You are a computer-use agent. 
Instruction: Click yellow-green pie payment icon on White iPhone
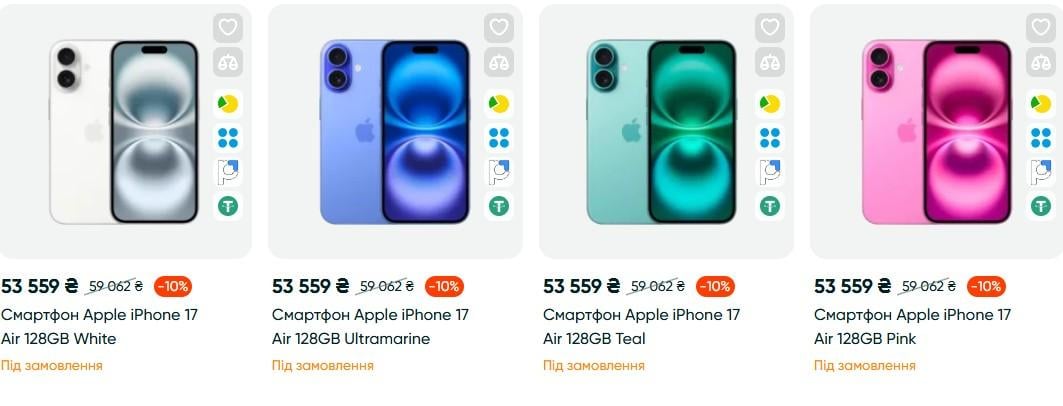click(x=228, y=104)
